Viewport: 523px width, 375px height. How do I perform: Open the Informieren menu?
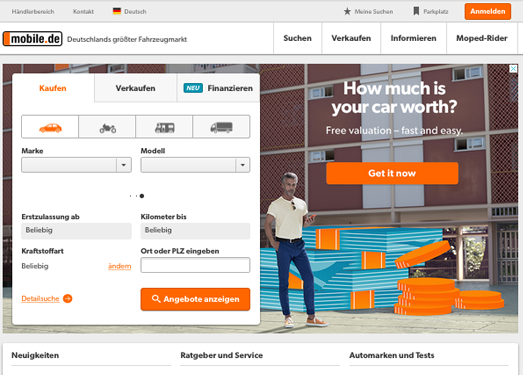coord(414,38)
